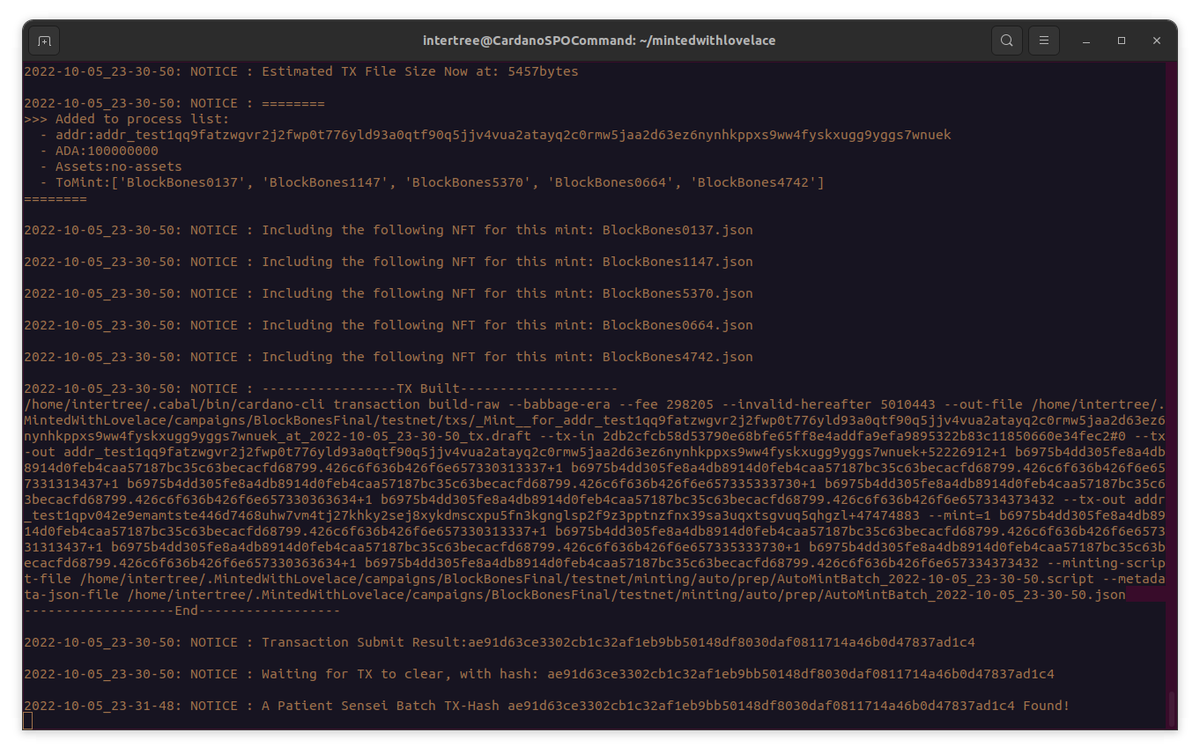Click the terminal vertical scrollbar thumb

point(1172,709)
